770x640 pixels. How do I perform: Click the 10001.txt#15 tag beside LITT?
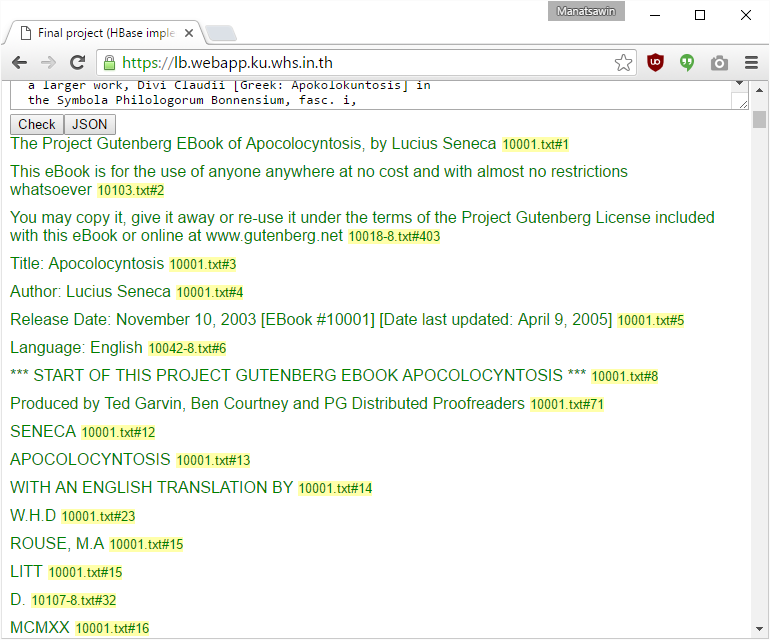85,573
